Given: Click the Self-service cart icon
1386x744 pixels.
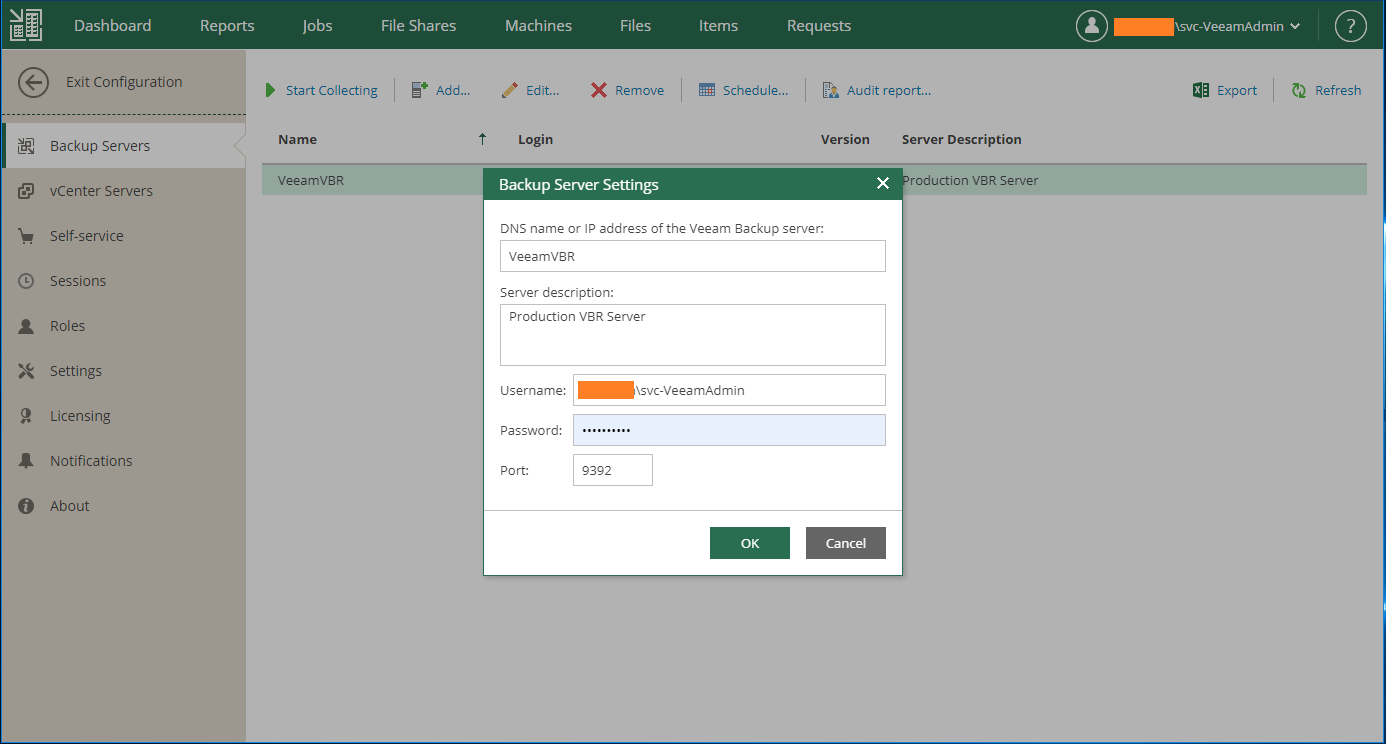Looking at the screenshot, I should (x=27, y=236).
